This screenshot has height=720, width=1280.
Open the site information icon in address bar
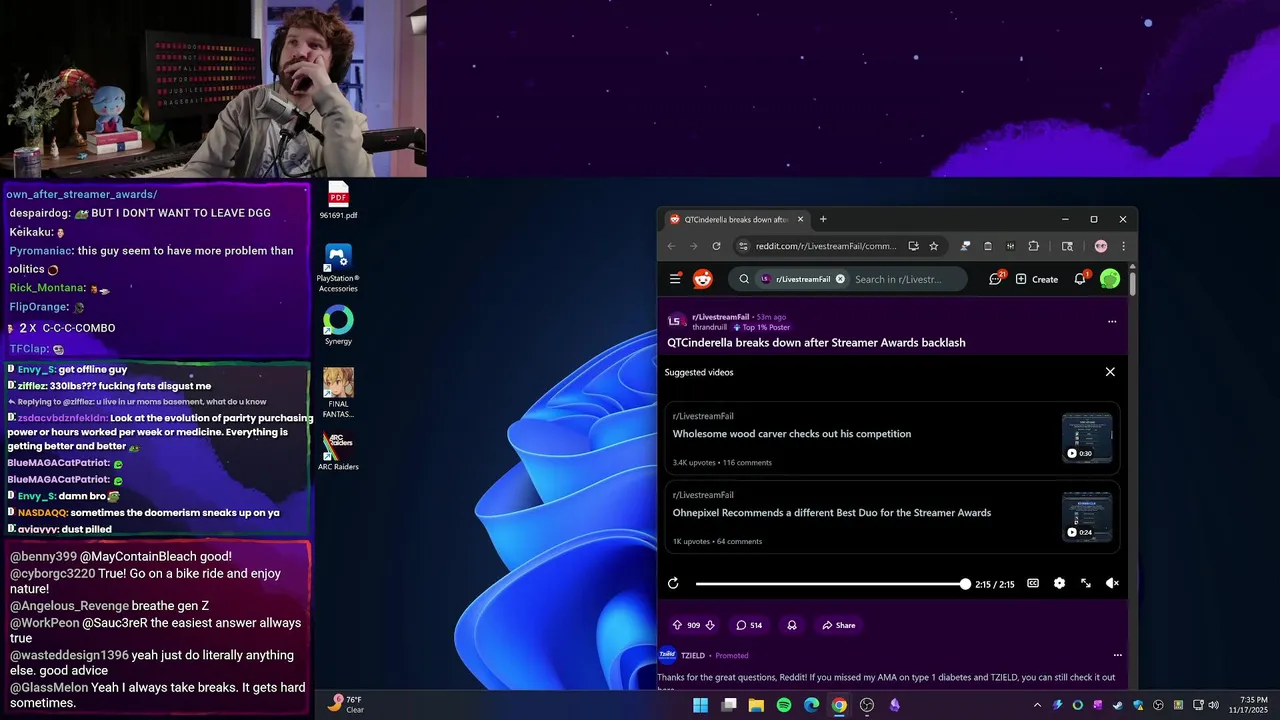point(743,246)
